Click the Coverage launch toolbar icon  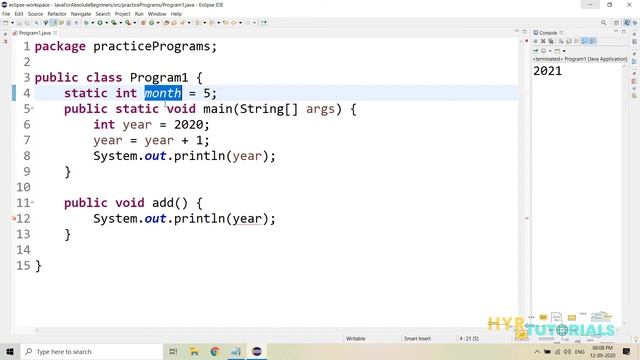click(x=114, y=23)
